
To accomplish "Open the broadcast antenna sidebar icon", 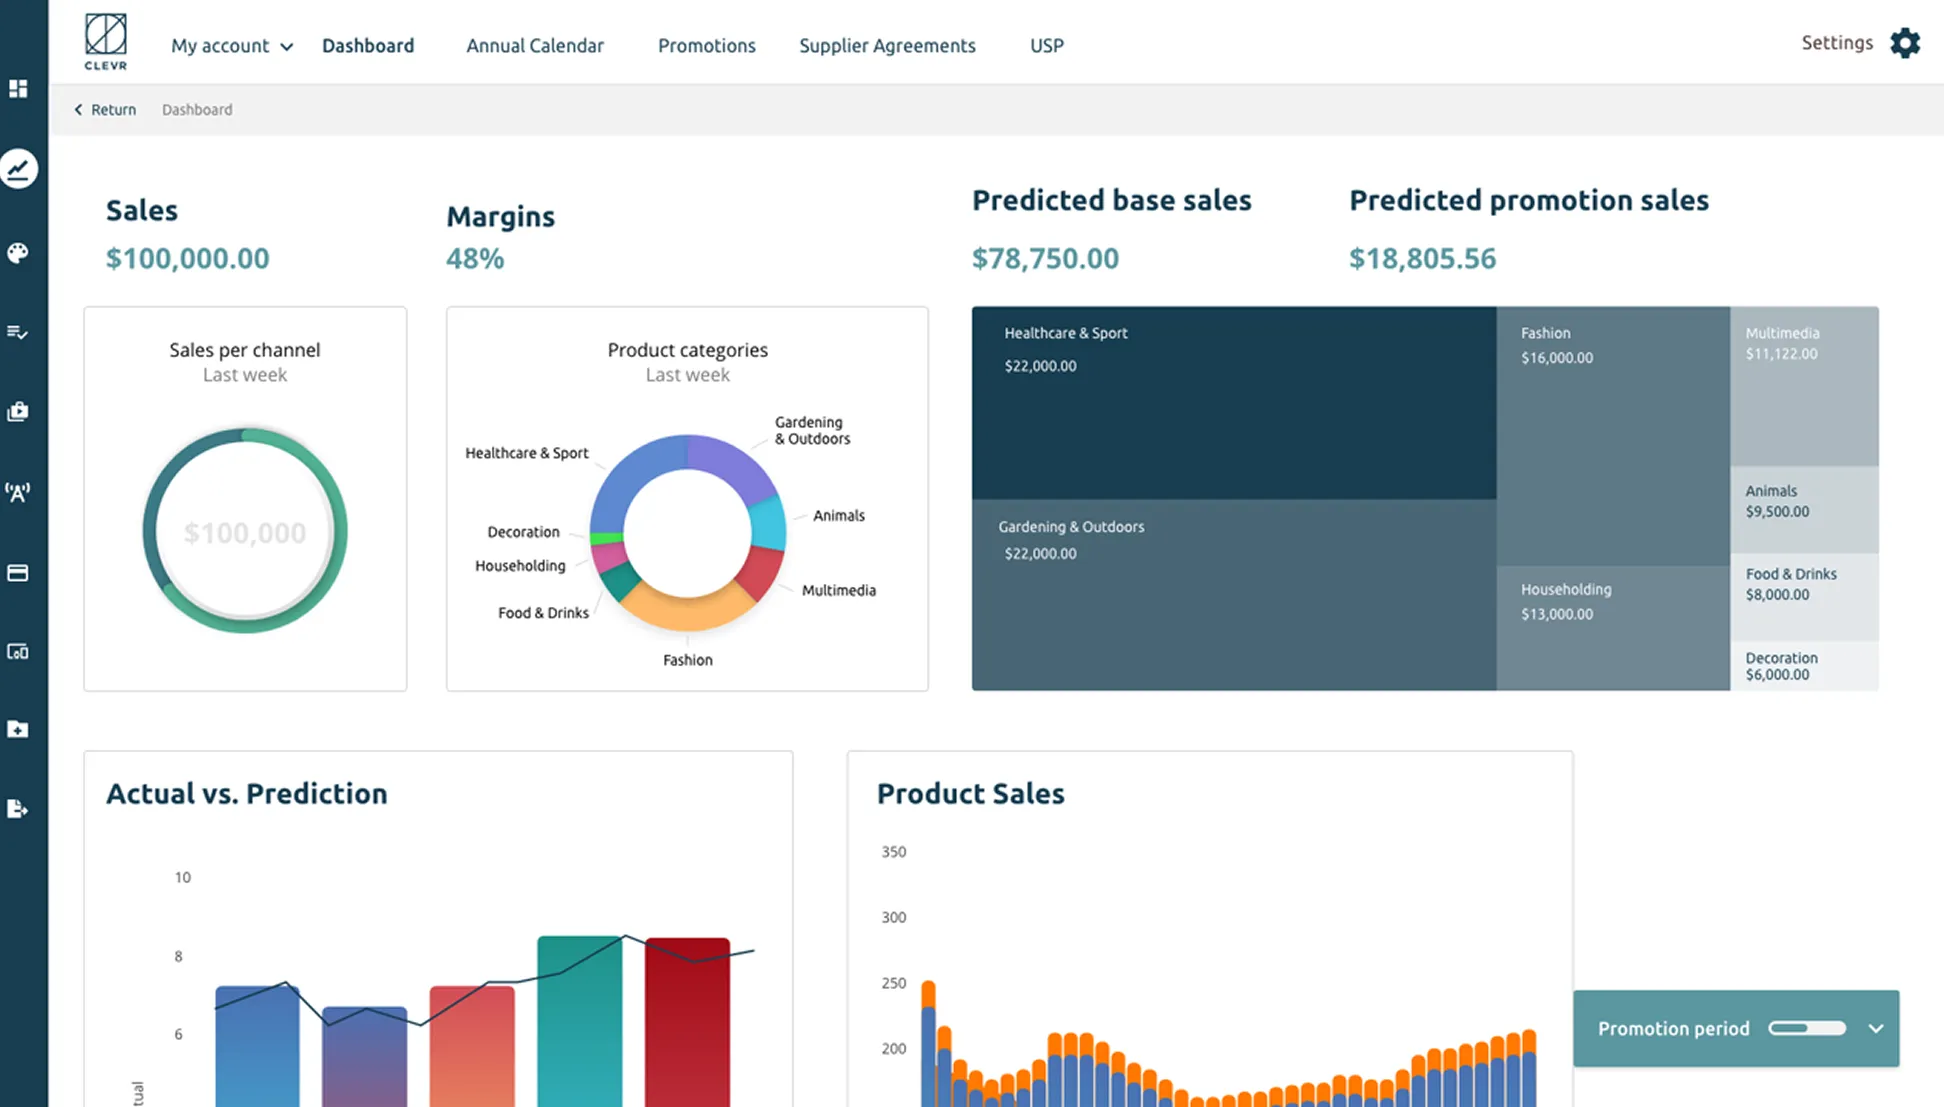I will click(18, 492).
